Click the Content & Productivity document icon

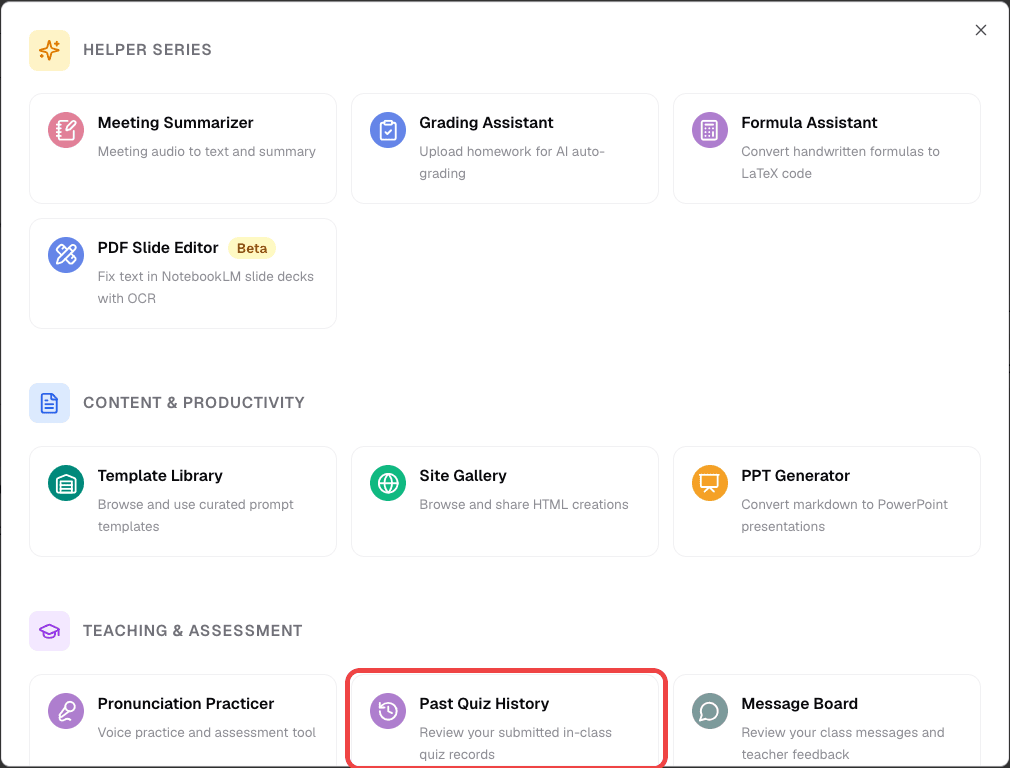pos(50,403)
